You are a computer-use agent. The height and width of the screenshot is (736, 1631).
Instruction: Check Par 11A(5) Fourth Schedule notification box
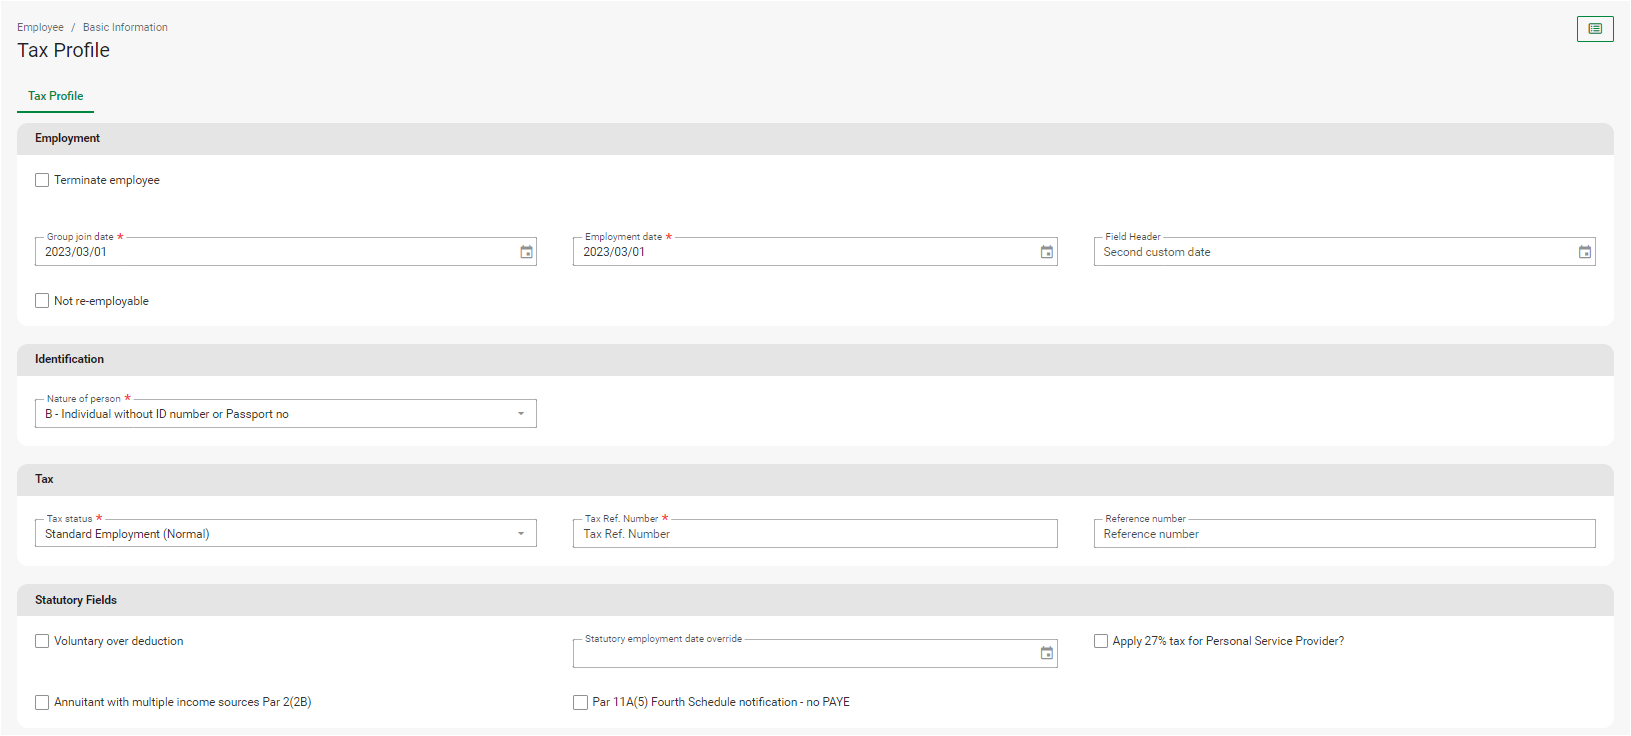click(580, 702)
